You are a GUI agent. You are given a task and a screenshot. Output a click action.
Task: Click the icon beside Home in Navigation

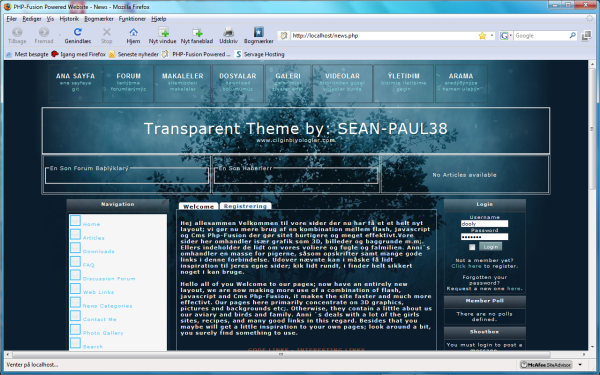click(75, 221)
